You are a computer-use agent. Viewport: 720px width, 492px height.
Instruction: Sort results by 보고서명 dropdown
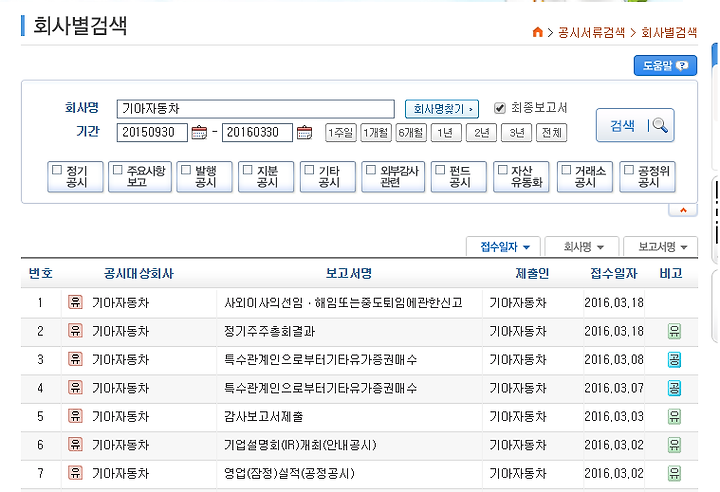[661, 247]
